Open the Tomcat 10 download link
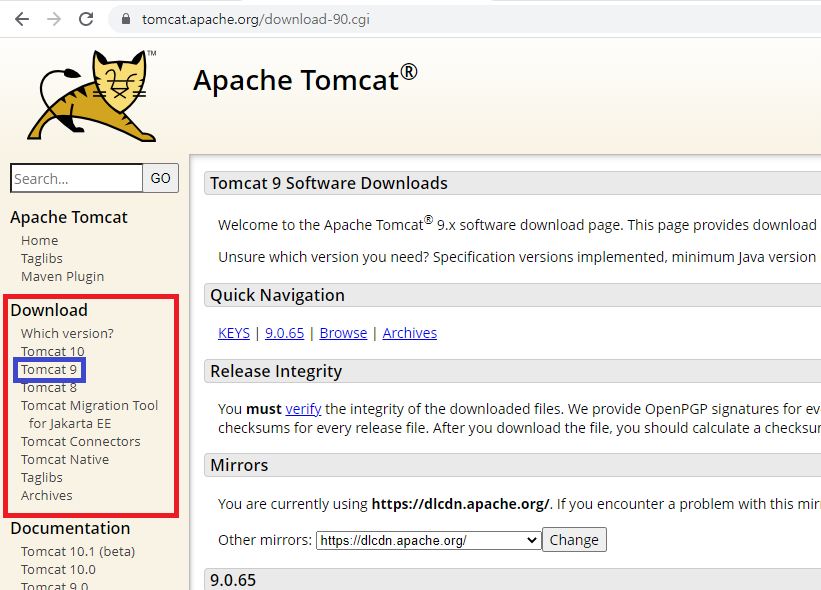This screenshot has width=821, height=590. [52, 351]
